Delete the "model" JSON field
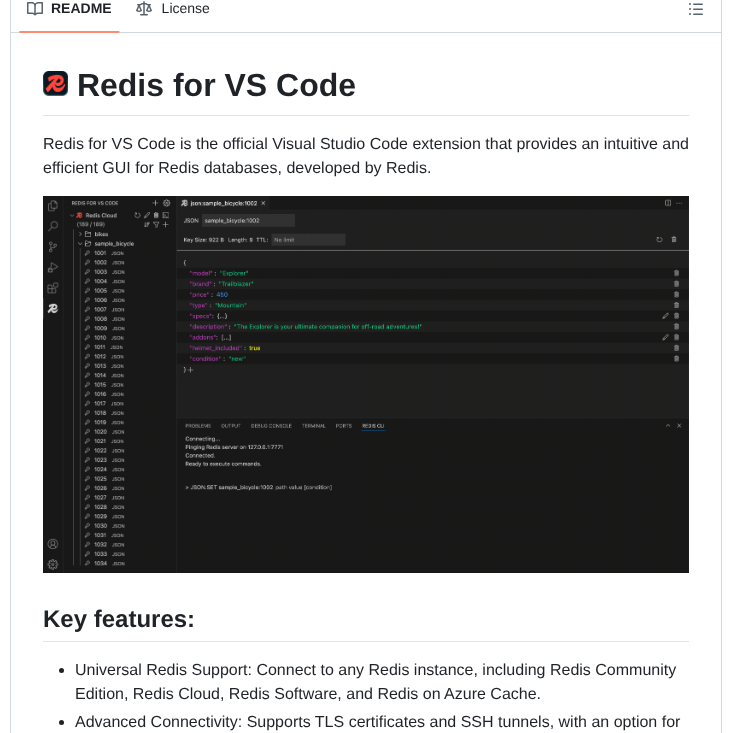Image resolution: width=734 pixels, height=733 pixels. 676,273
